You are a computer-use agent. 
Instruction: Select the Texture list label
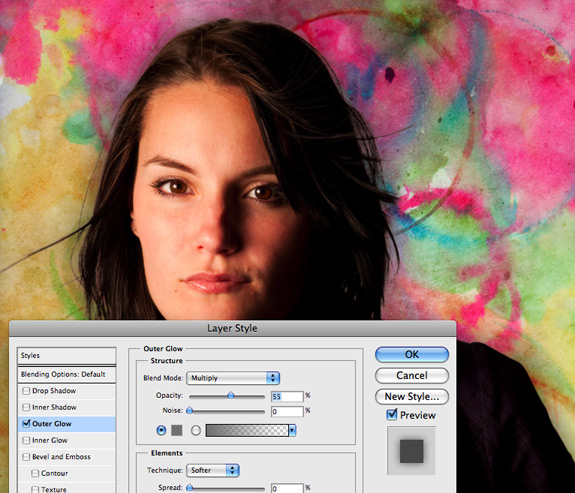54,489
